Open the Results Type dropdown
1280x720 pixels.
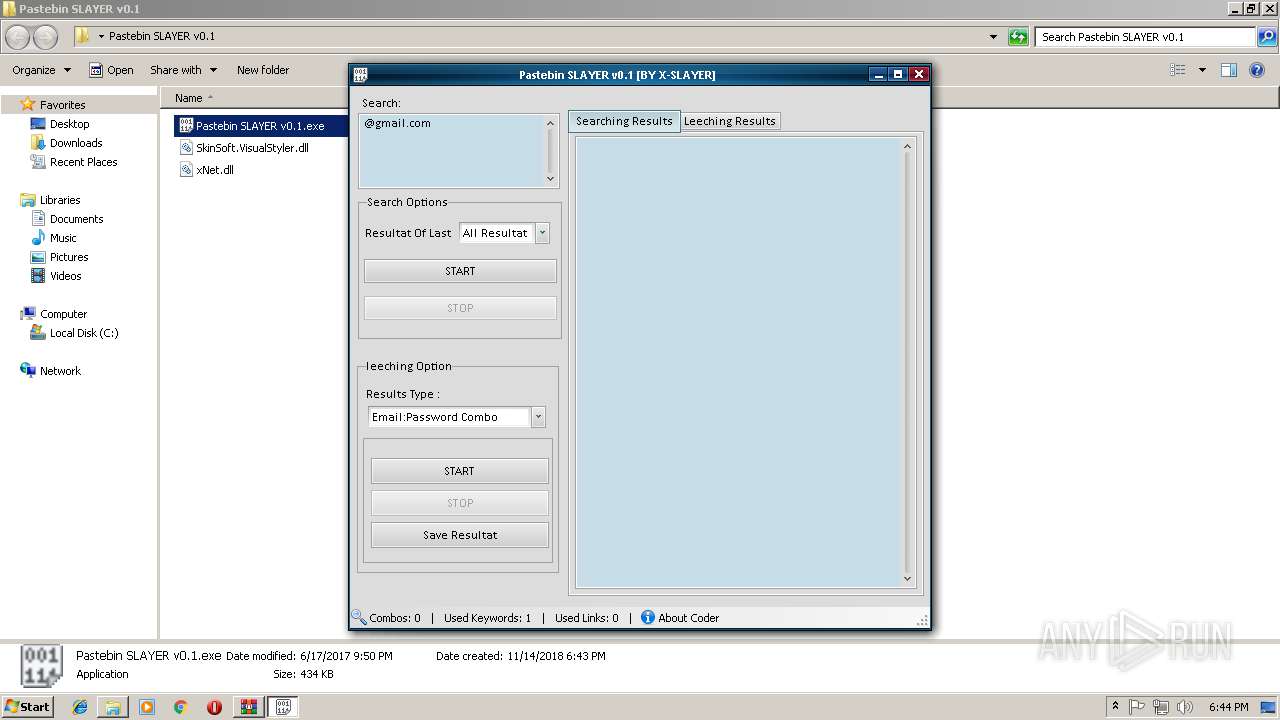538,417
